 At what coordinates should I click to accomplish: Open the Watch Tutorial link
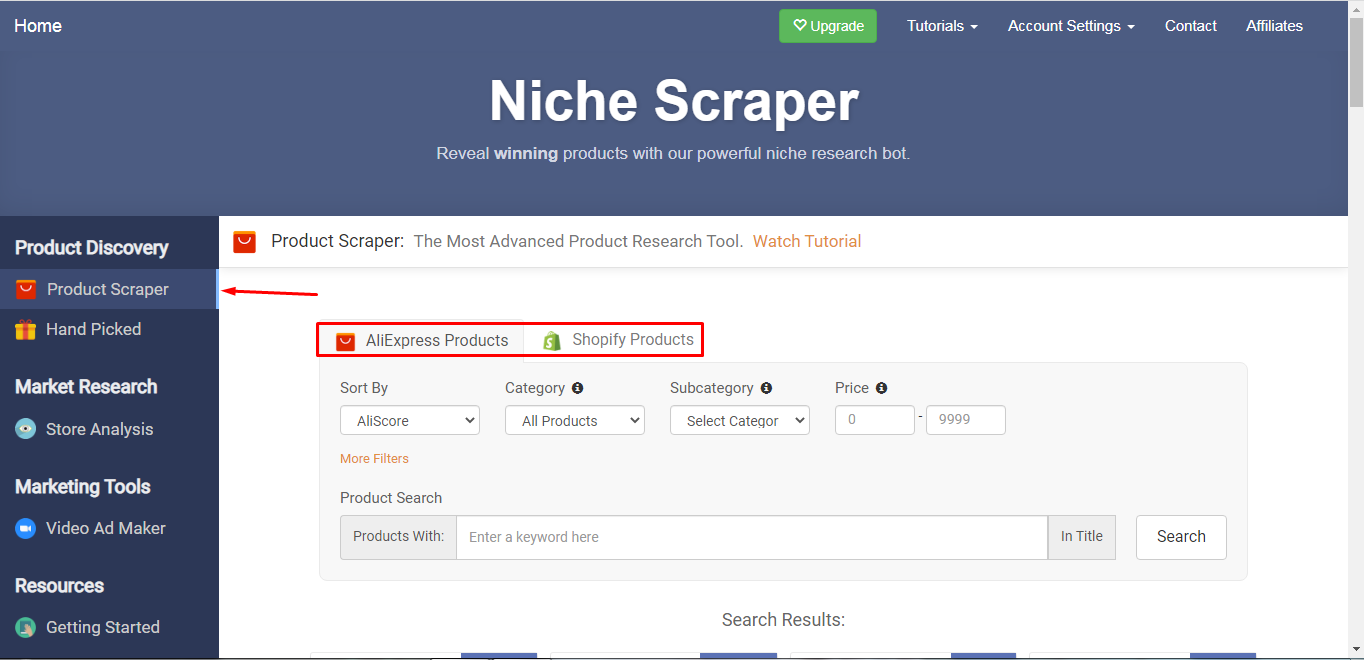[x=807, y=241]
